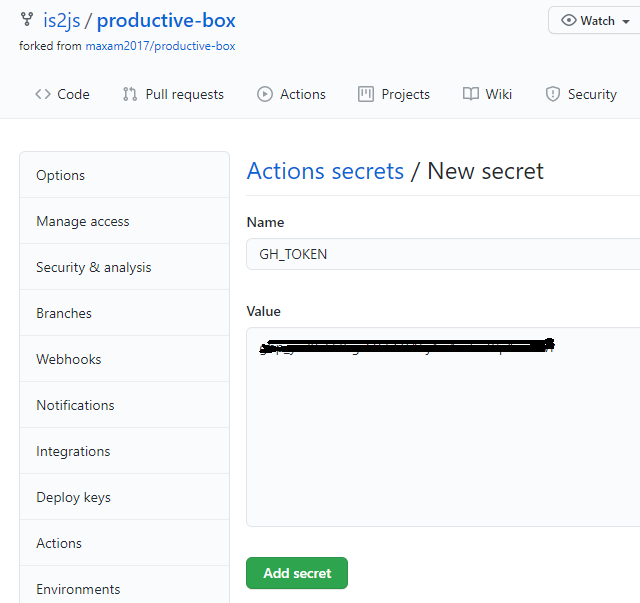Open the productive-box repository link
This screenshot has height=603, width=640.
pyautogui.click(x=166, y=20)
